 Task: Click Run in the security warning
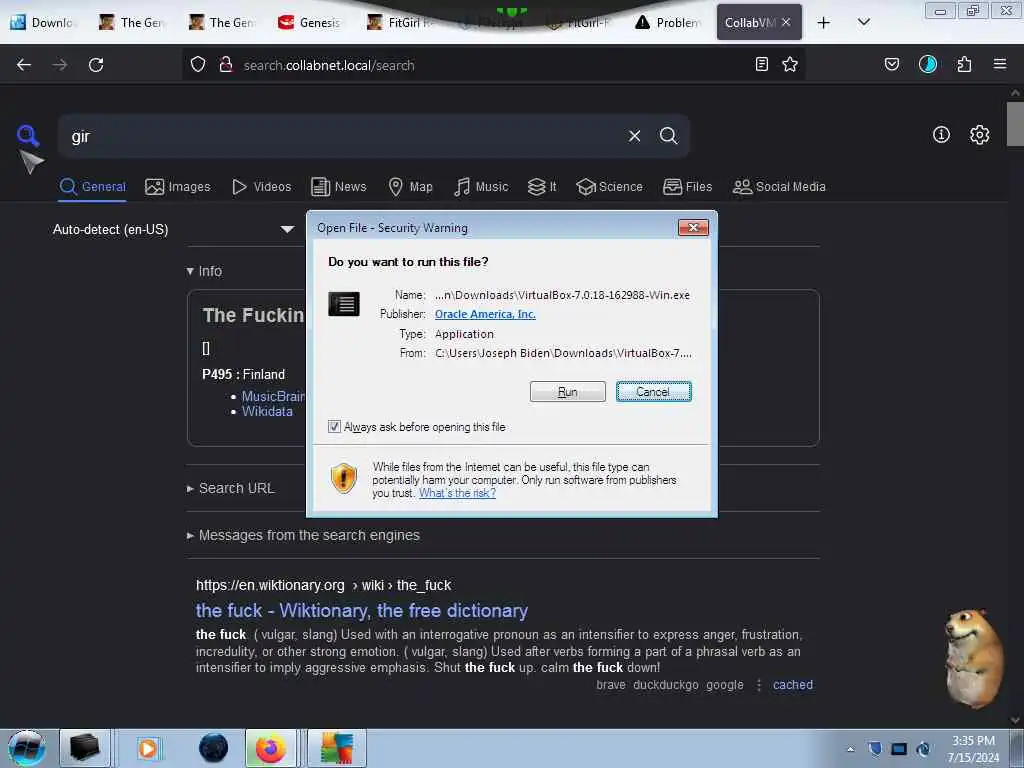point(568,392)
